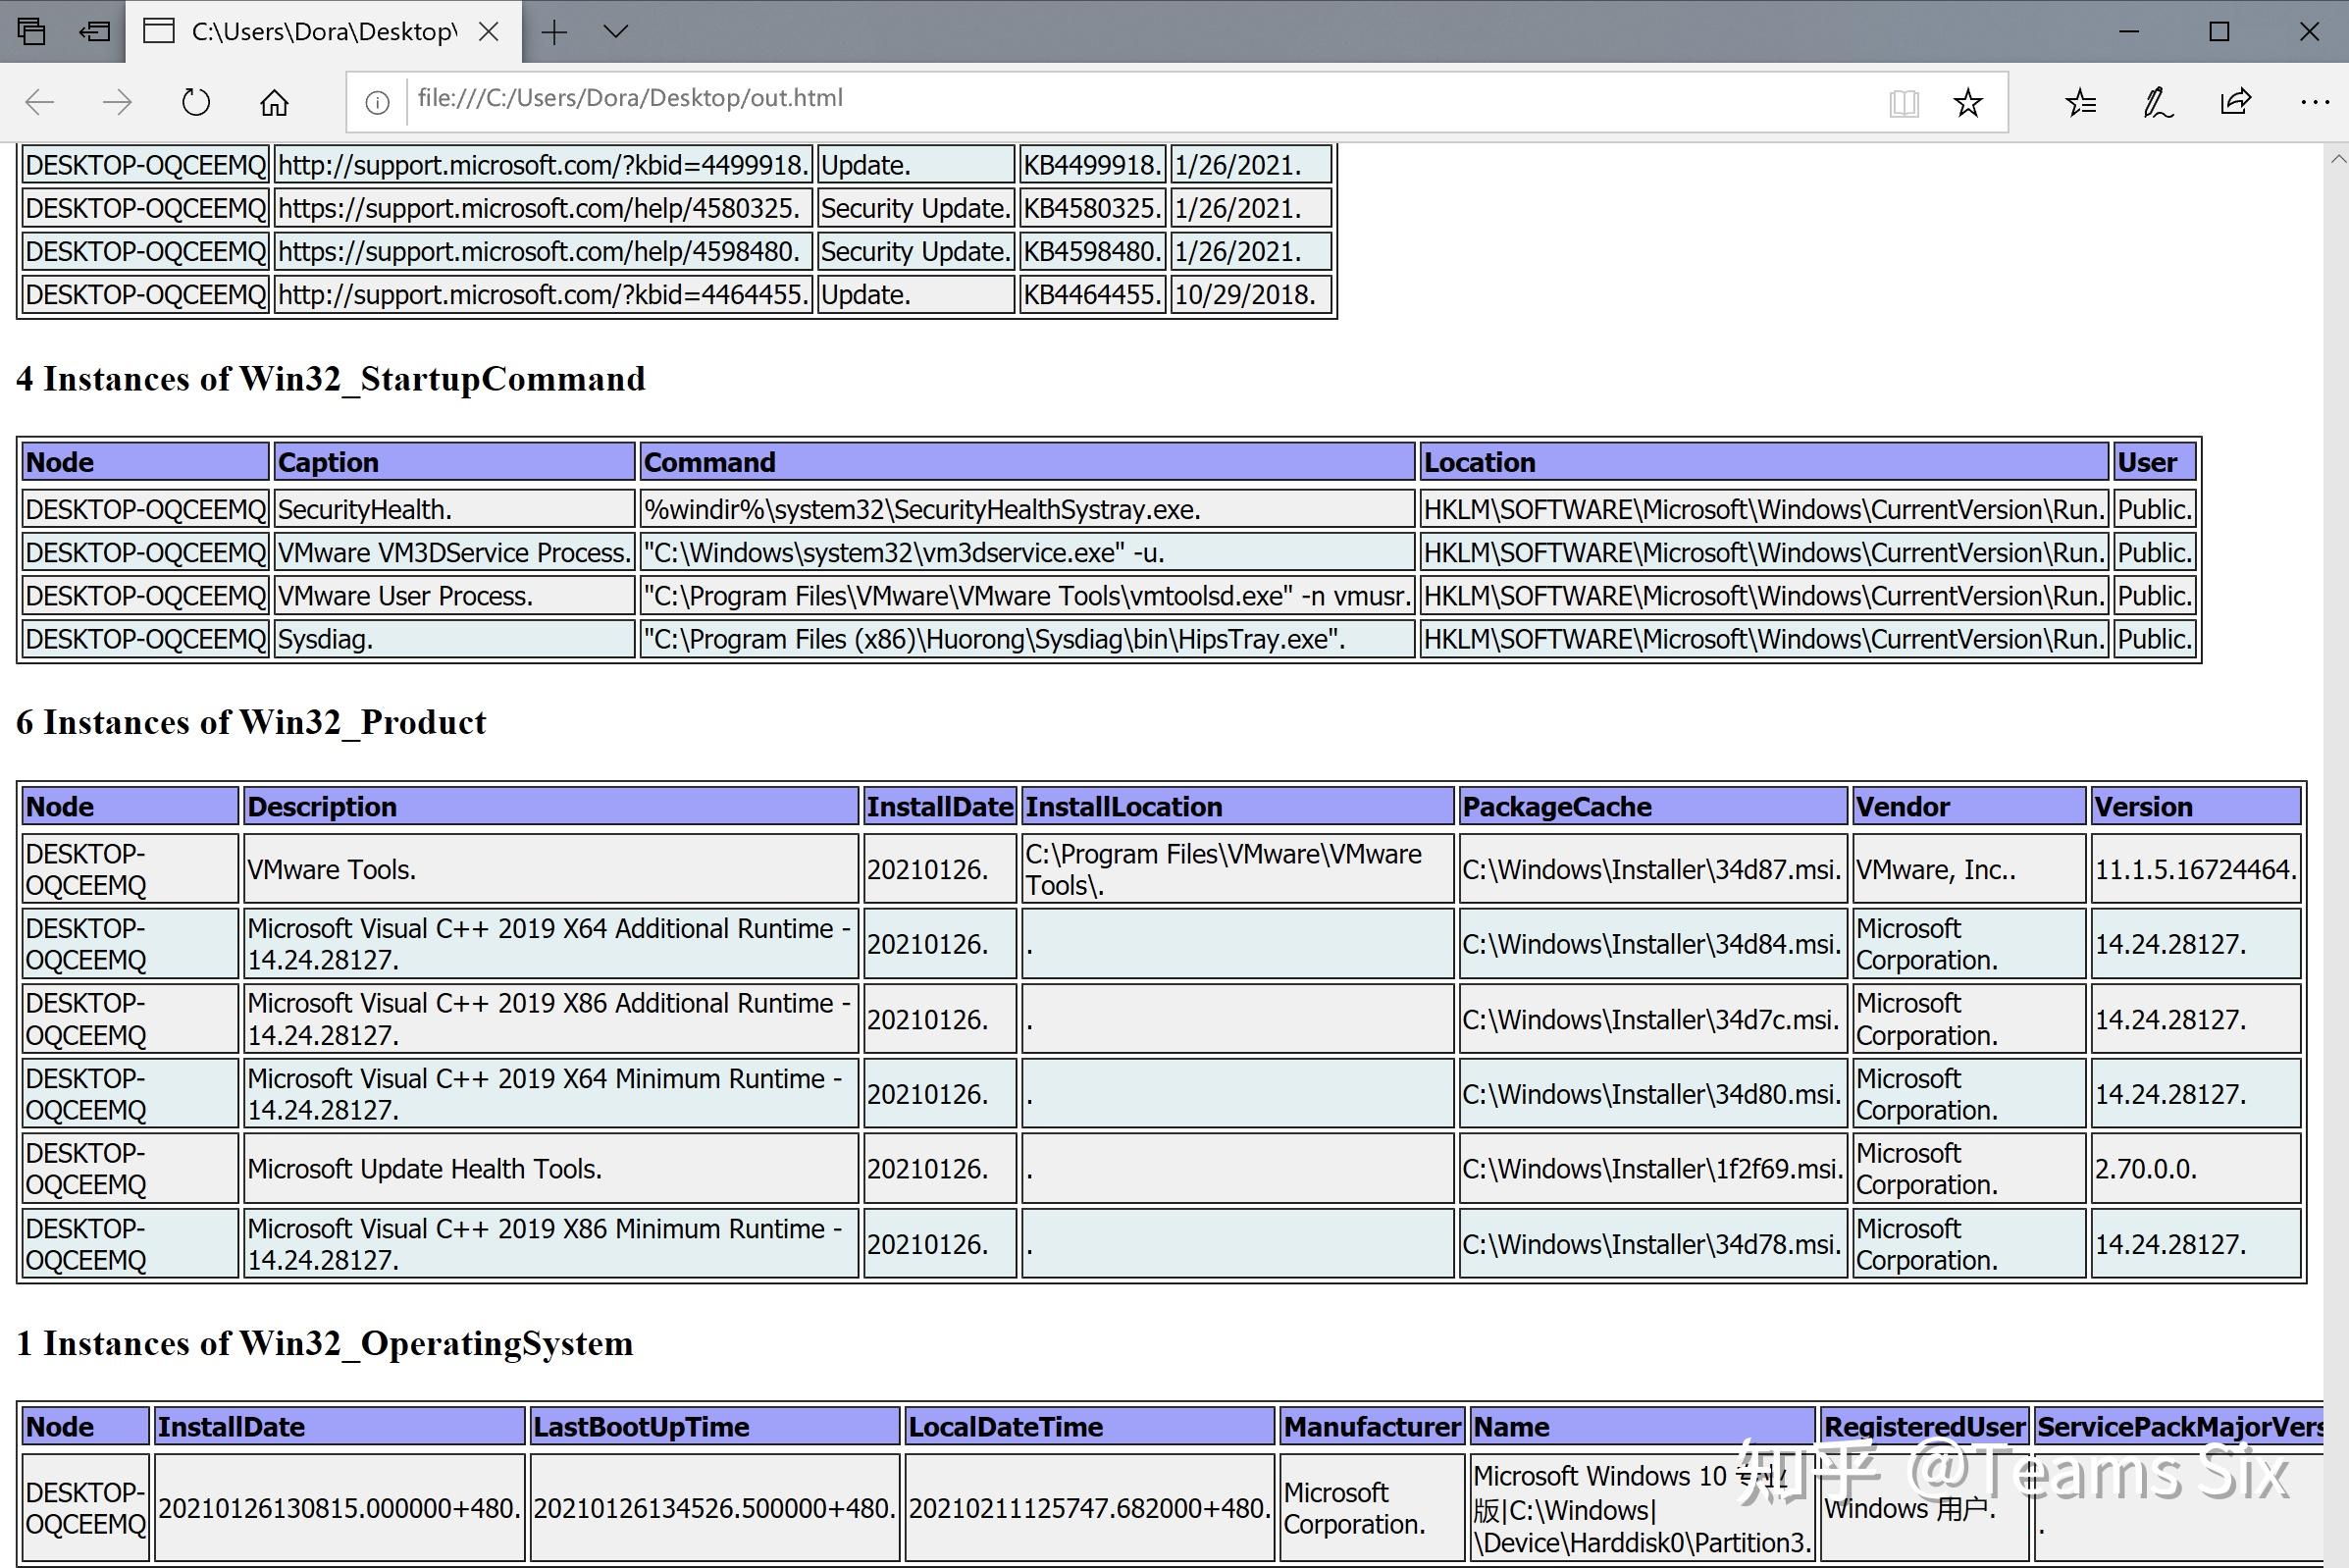Click the HipsTray.exe command cell
This screenshot has width=2349, height=1568.
coord(1026,639)
